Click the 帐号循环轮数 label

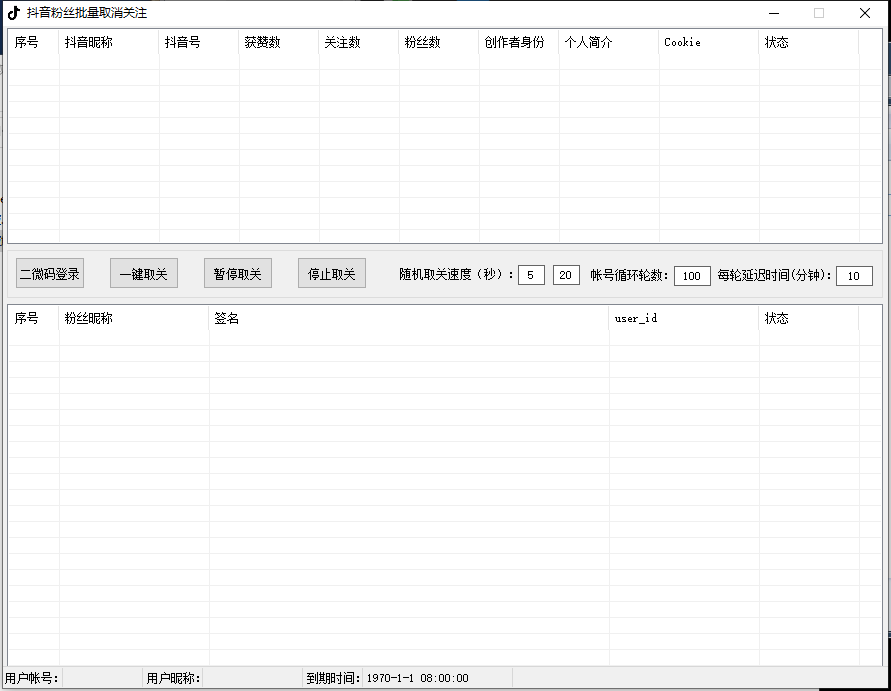pyautogui.click(x=630, y=275)
